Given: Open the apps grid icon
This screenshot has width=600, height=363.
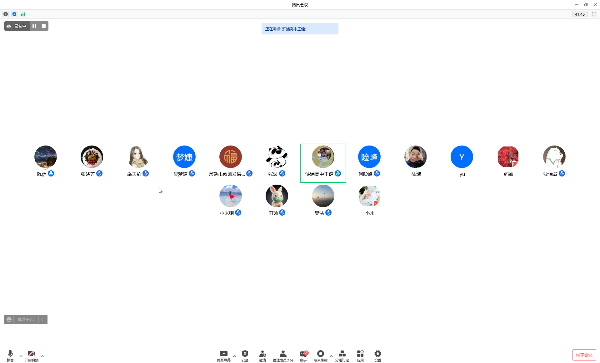Looking at the screenshot, I should tap(360, 355).
